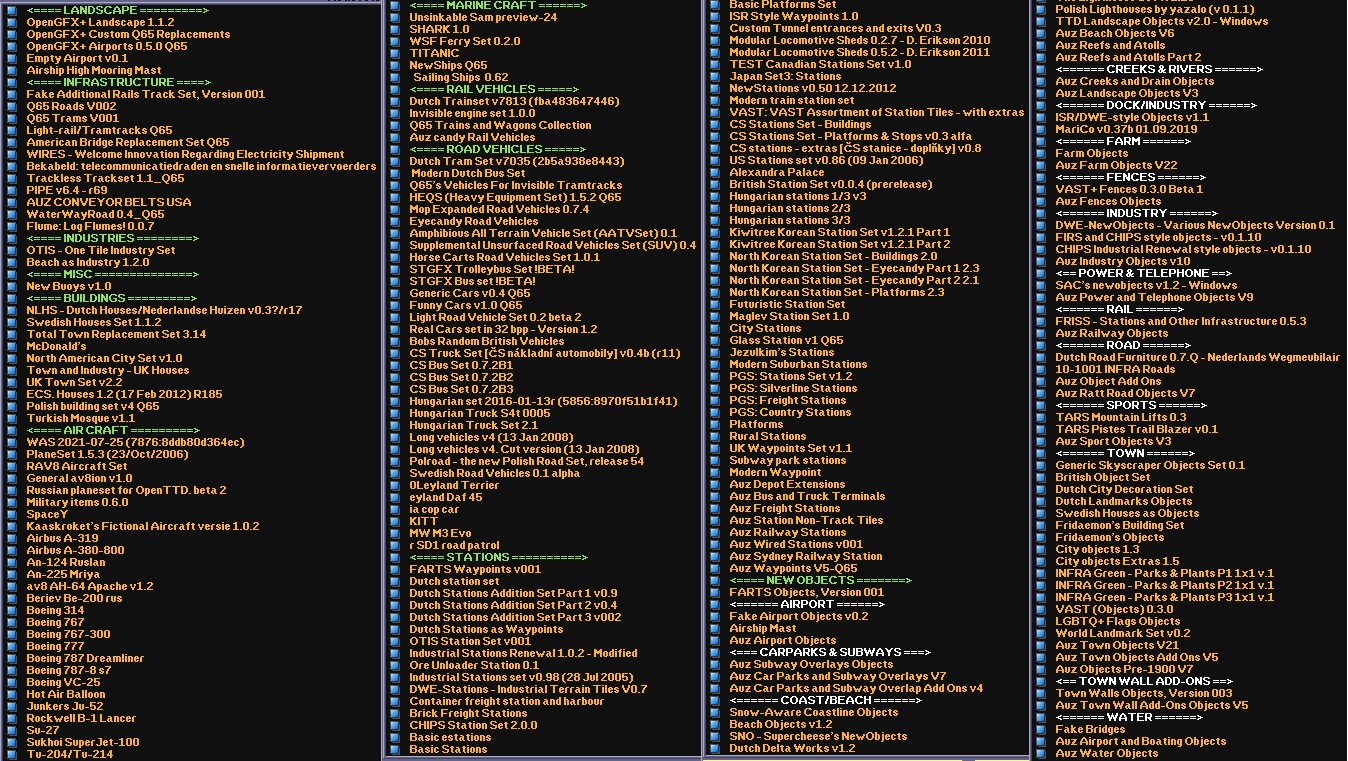Select Auz Reefs and Atolls Part 2
Screen dimensions: 1348x761
(x=1128, y=57)
